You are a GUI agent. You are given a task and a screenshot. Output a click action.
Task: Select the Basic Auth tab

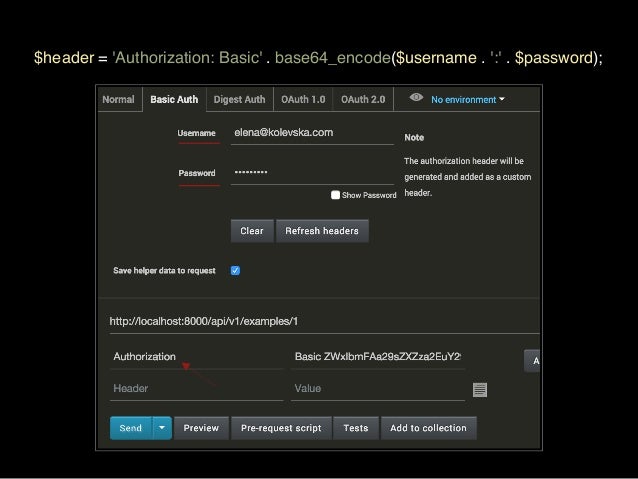pyautogui.click(x=173, y=99)
